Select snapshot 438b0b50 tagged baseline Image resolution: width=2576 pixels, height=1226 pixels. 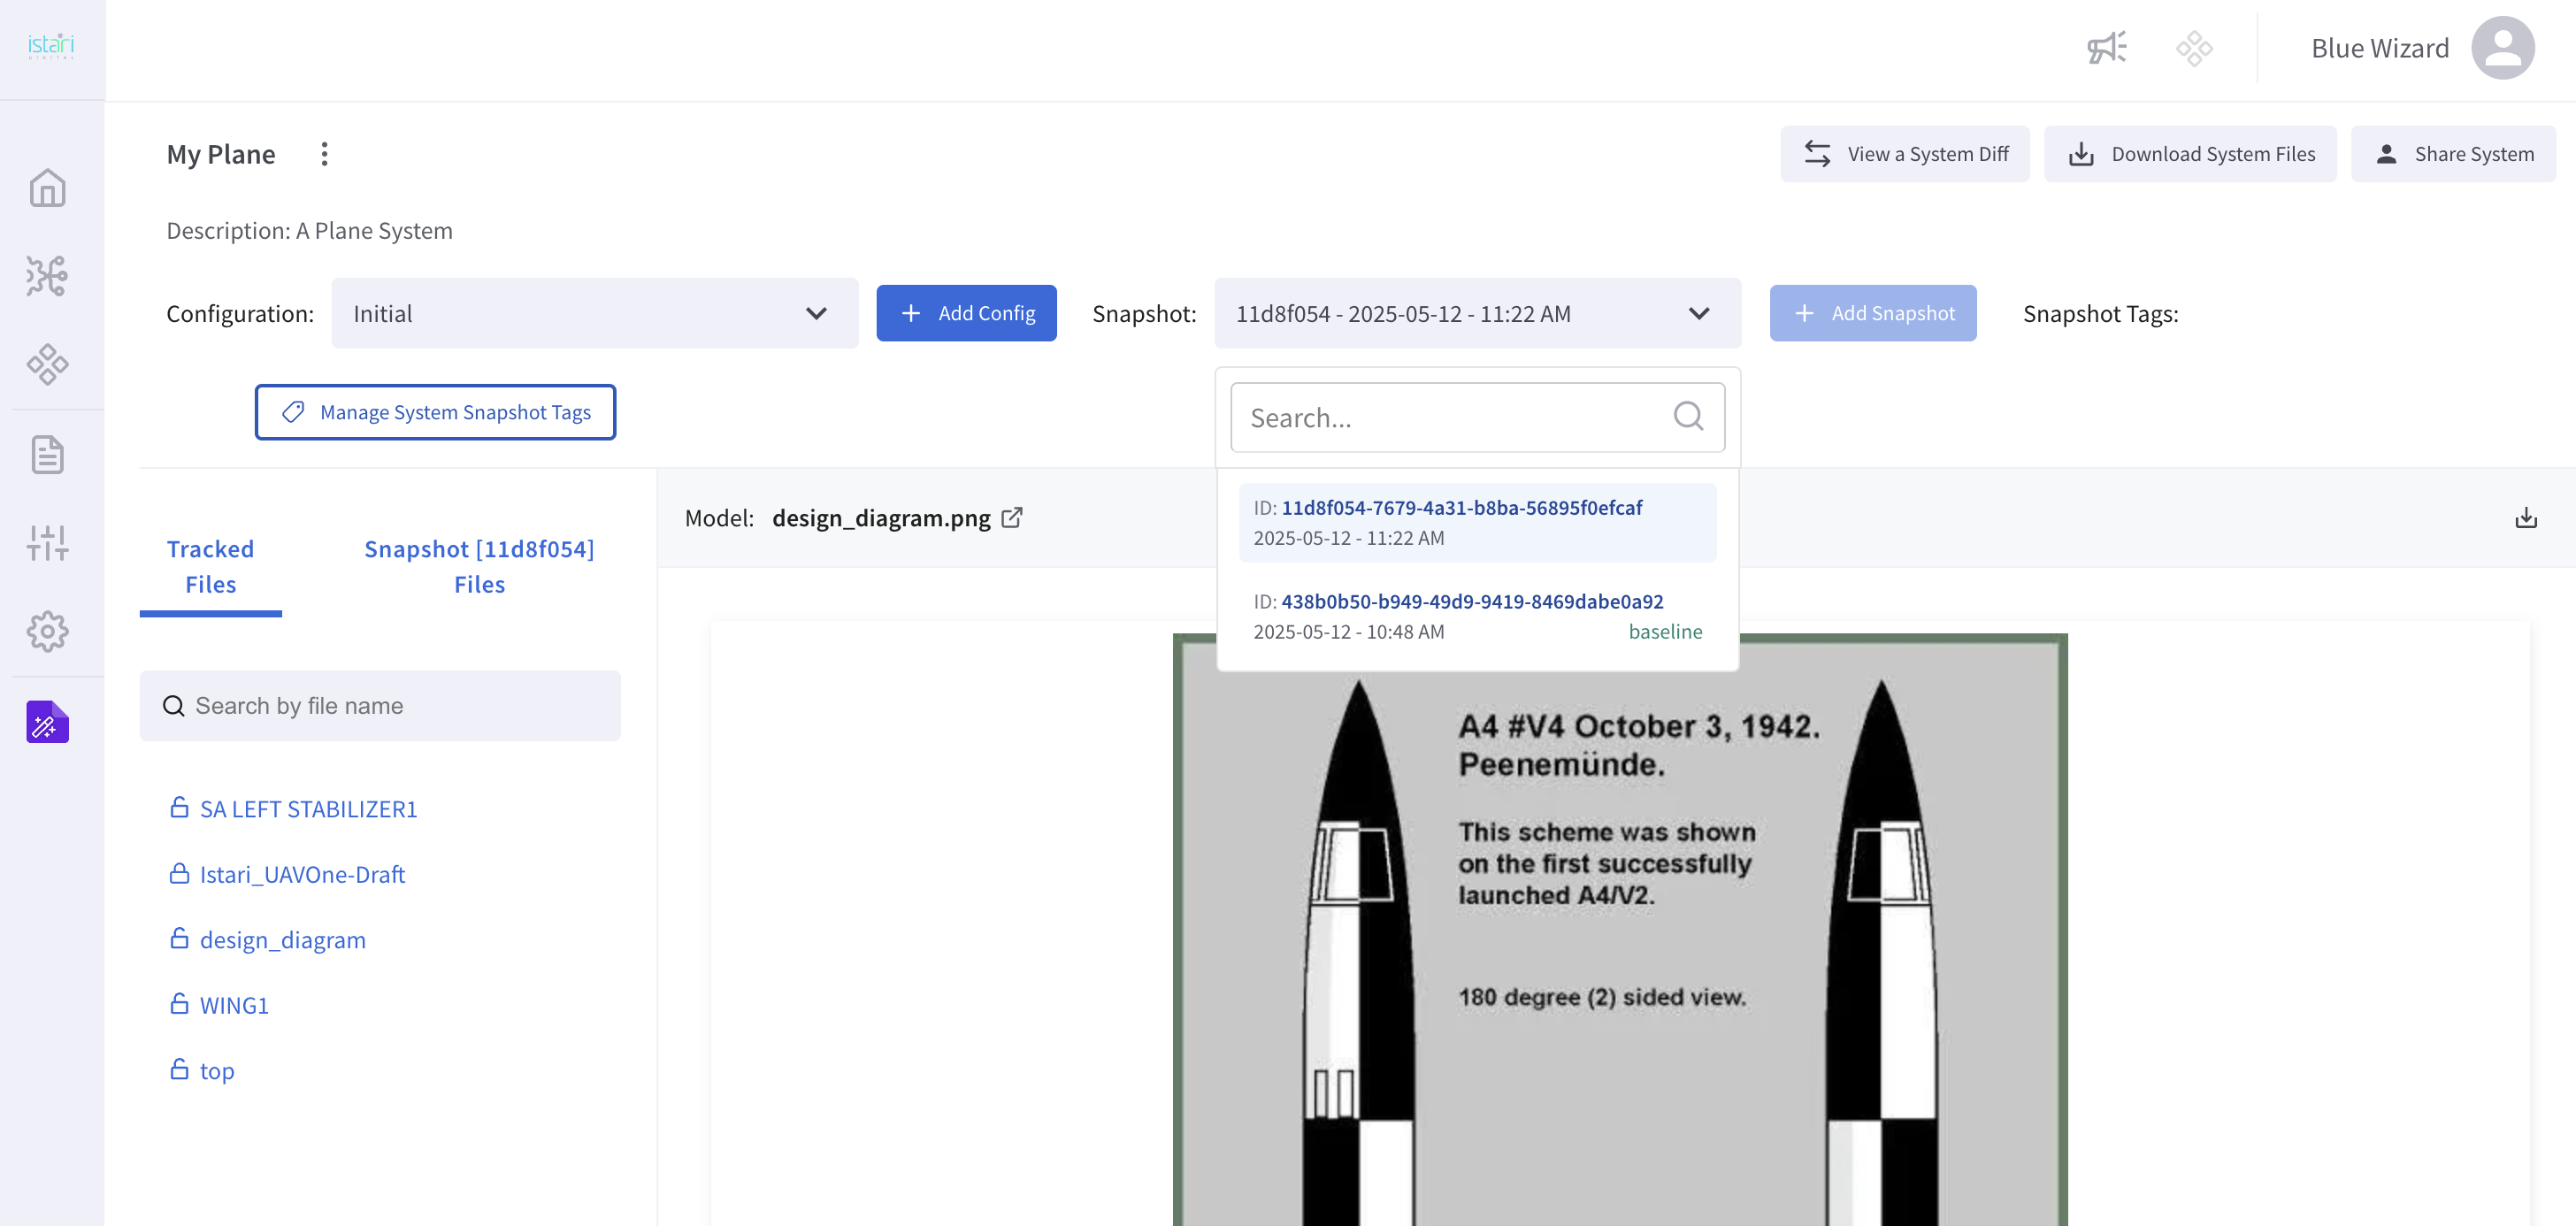(x=1476, y=616)
